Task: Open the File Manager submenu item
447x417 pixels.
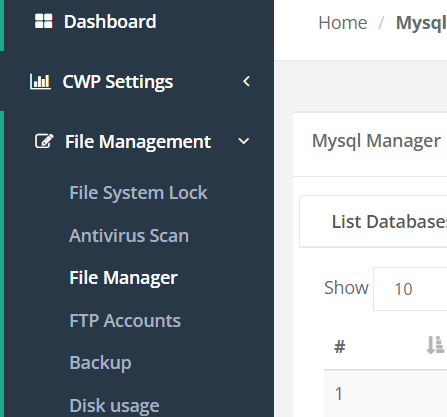Action: (x=123, y=278)
